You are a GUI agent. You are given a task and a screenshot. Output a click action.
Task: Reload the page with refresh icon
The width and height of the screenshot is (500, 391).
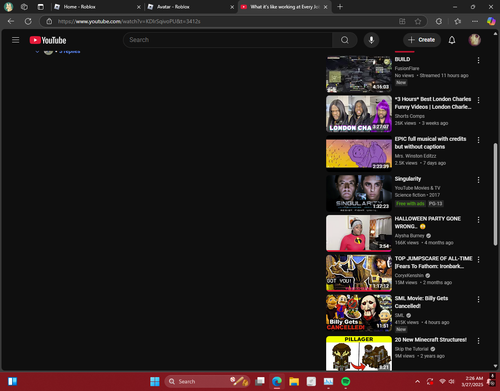tap(28, 21)
